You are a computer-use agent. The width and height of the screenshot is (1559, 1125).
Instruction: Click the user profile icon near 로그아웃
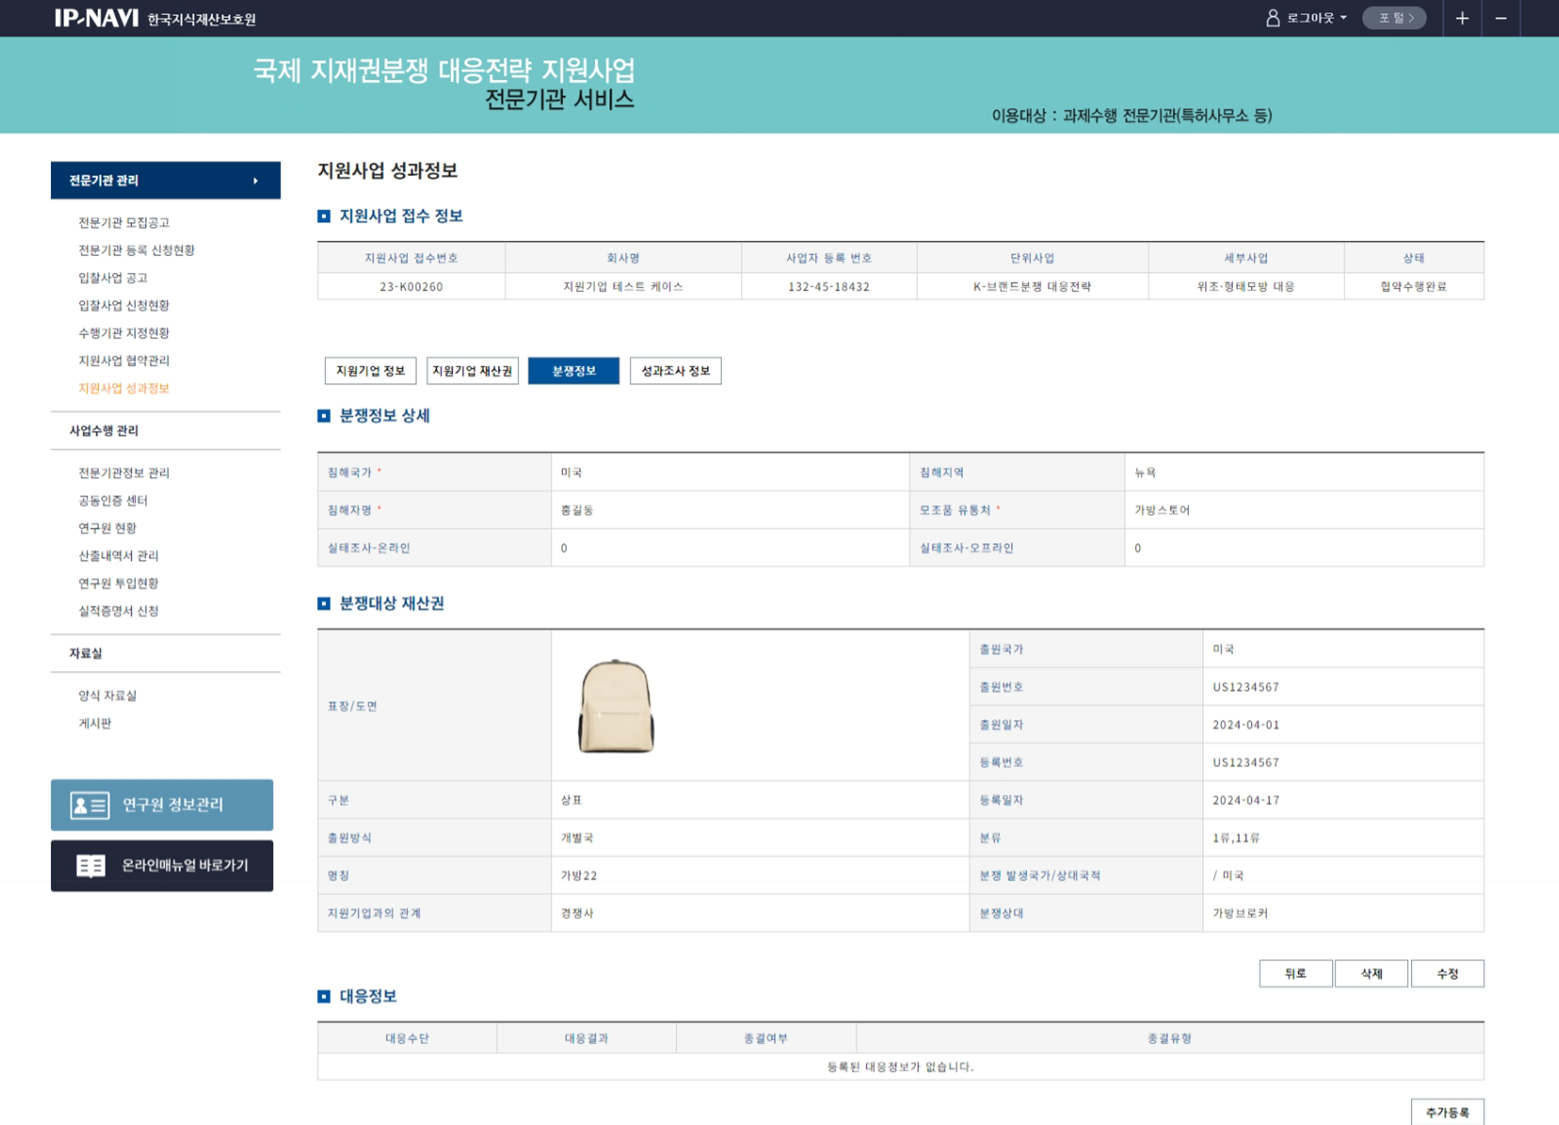coord(1272,18)
